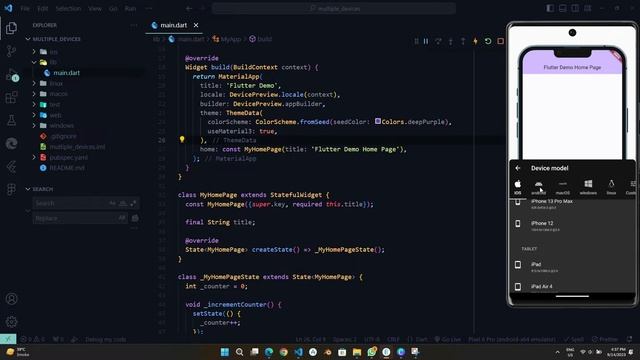Trigger Flutter Hot Reload lightning icon
The image size is (640, 360).
[476, 41]
